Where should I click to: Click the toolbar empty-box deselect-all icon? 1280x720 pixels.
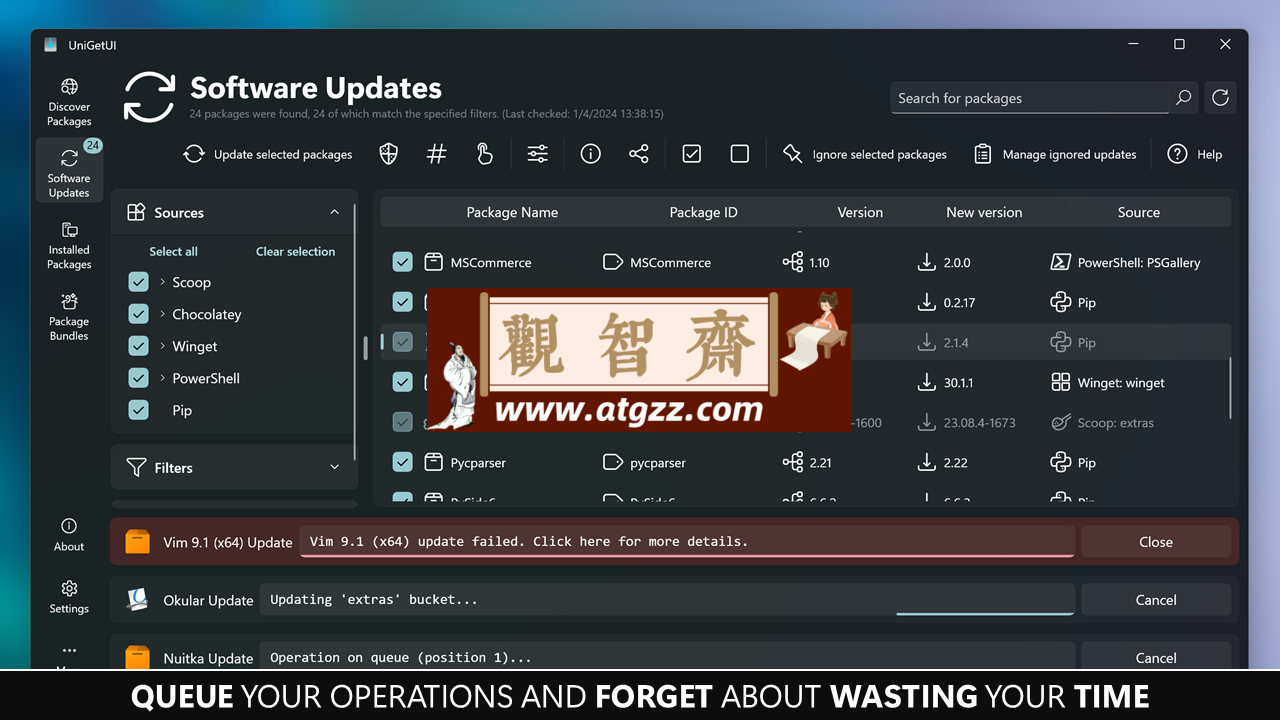[740, 154]
